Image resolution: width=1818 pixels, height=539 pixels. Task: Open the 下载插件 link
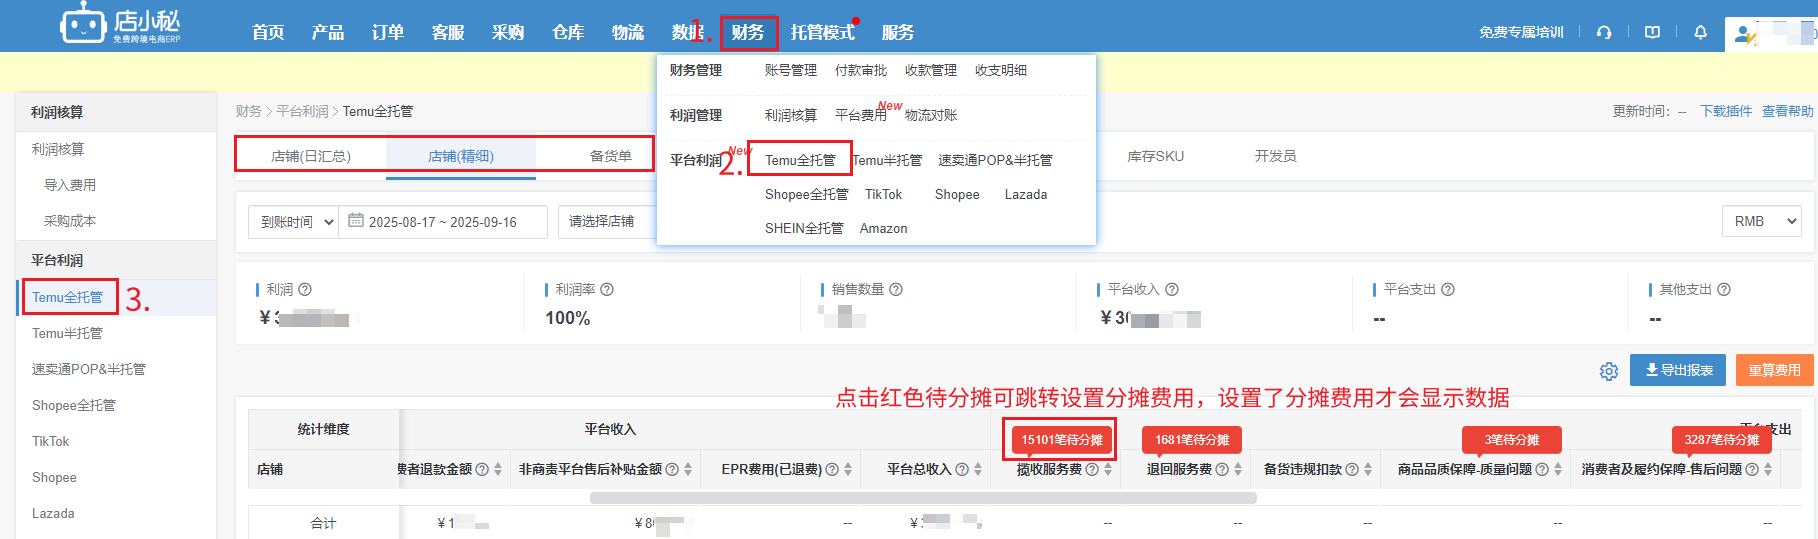coord(1726,111)
